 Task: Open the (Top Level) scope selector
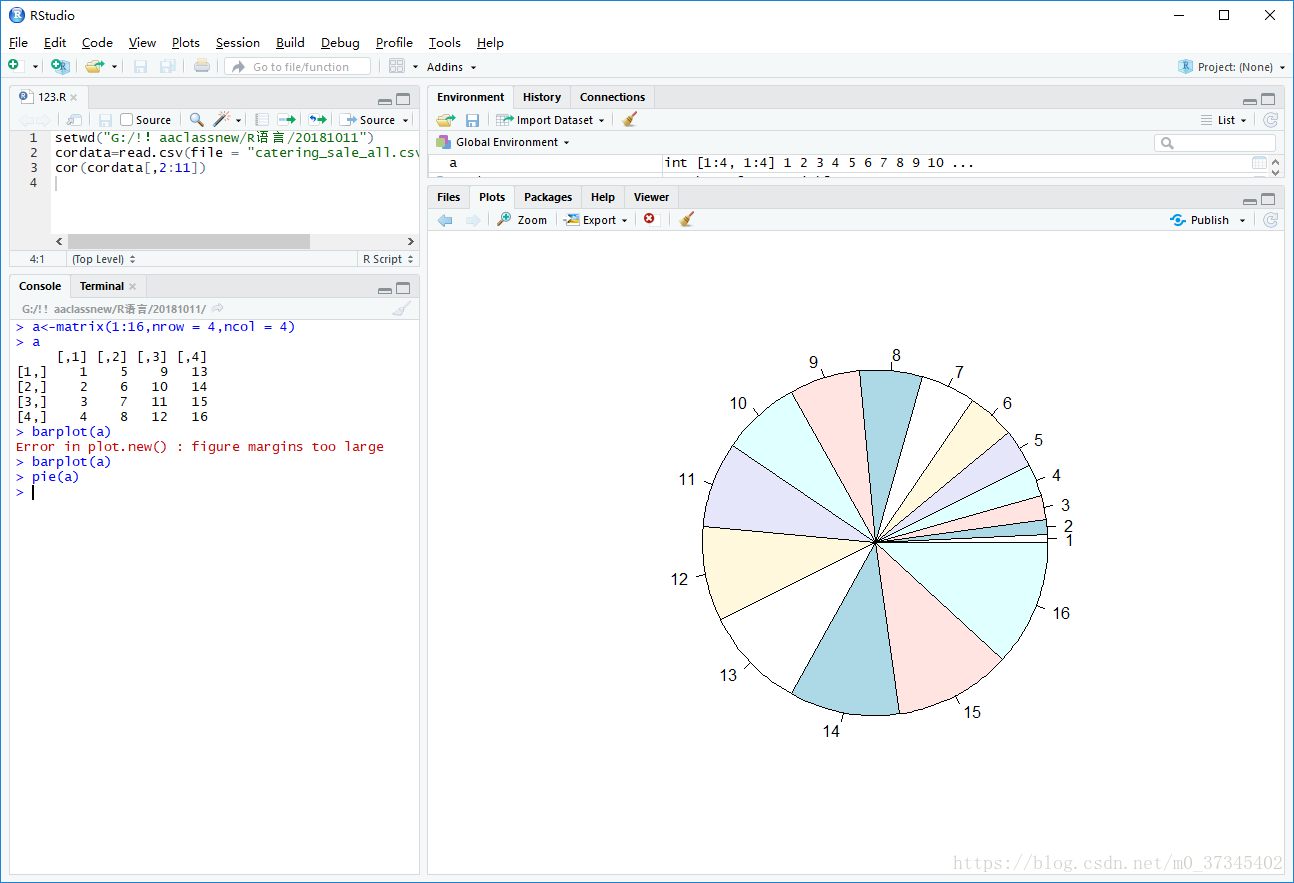104,259
